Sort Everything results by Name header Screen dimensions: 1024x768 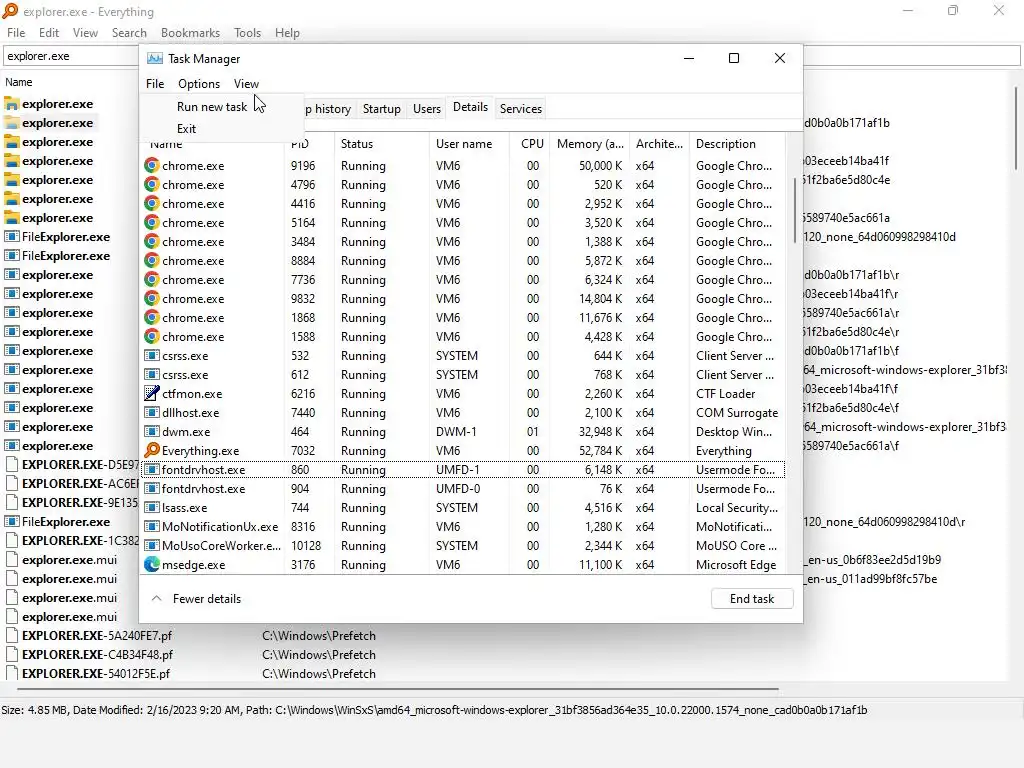point(18,82)
